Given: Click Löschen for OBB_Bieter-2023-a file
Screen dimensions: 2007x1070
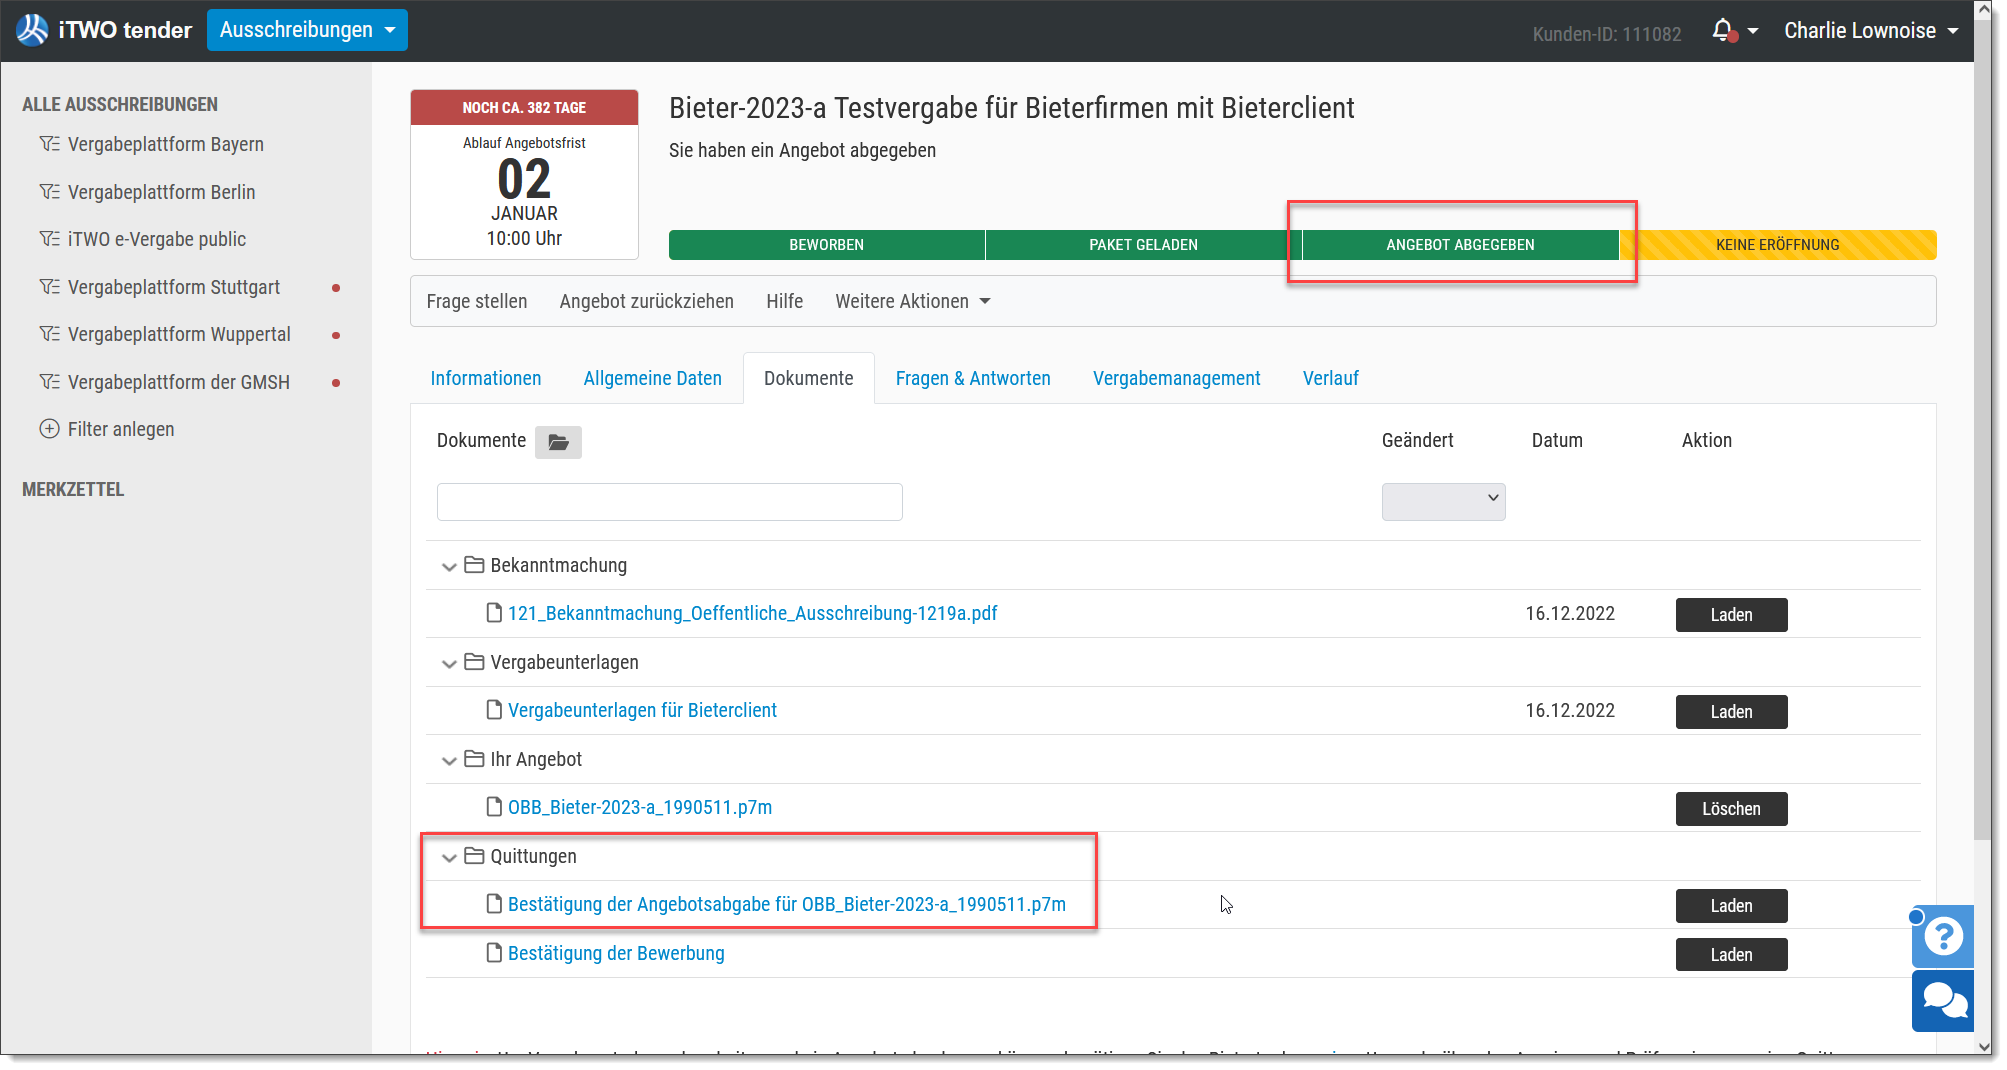Looking at the screenshot, I should [x=1731, y=809].
